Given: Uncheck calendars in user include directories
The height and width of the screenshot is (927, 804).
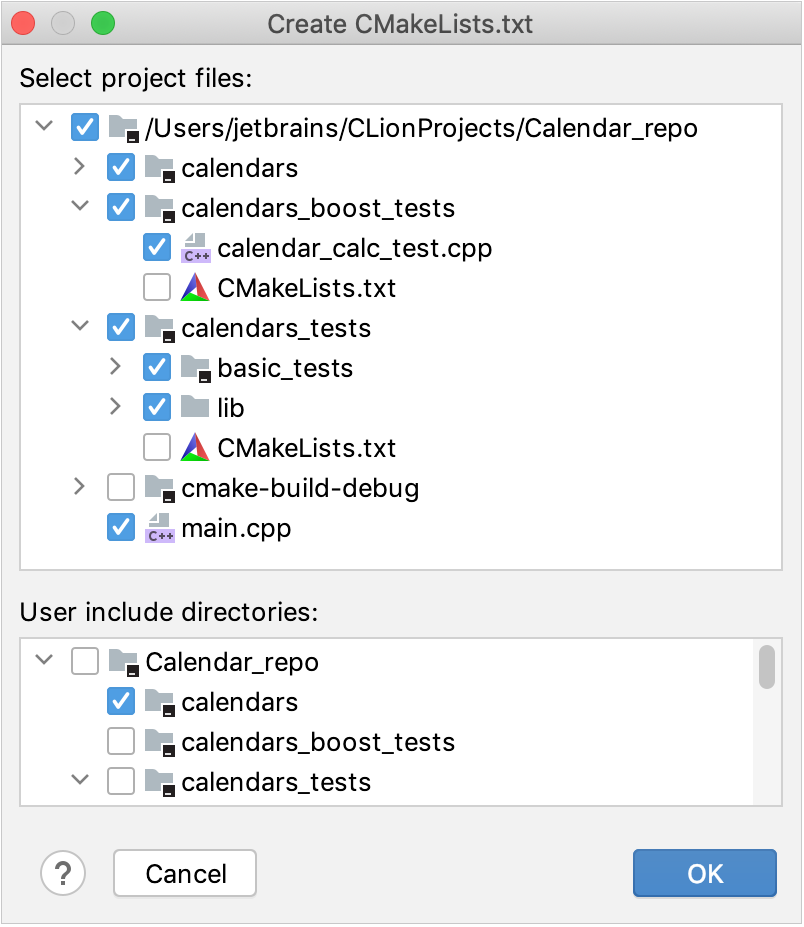Looking at the screenshot, I should tap(120, 701).
